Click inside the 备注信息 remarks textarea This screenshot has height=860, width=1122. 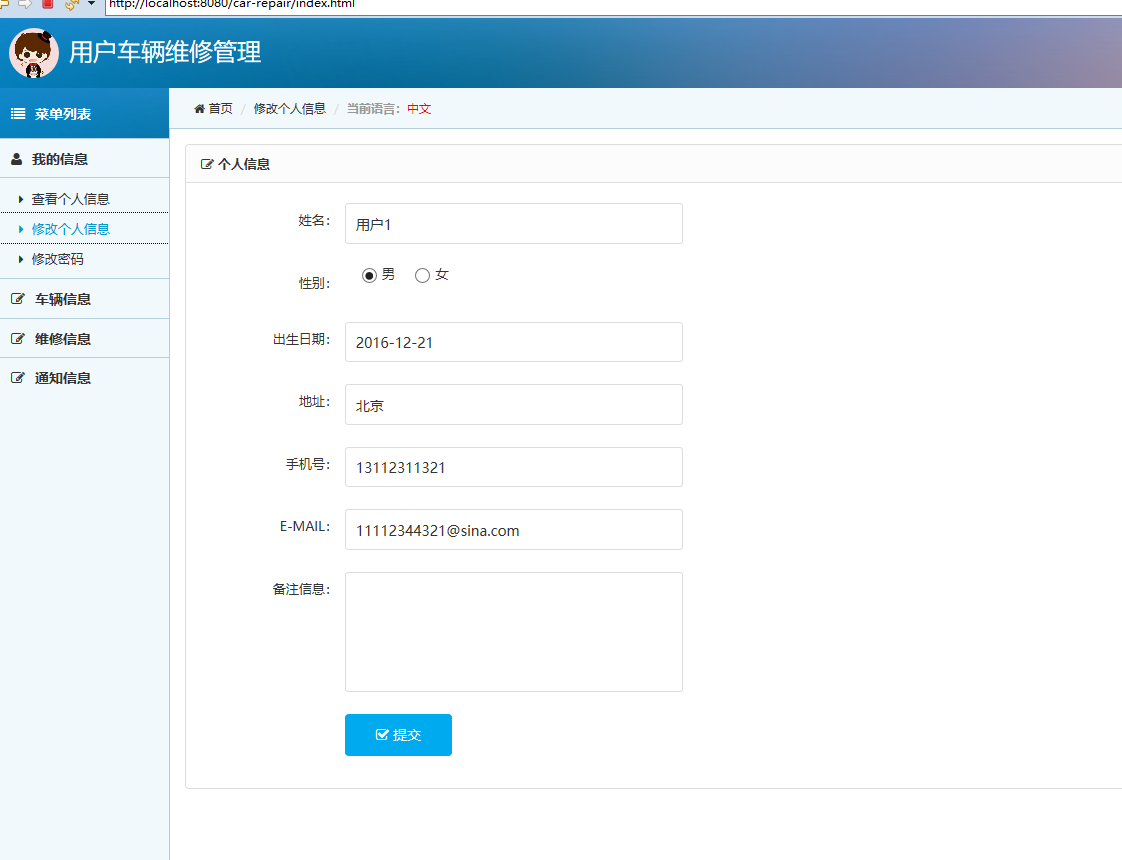tap(513, 630)
